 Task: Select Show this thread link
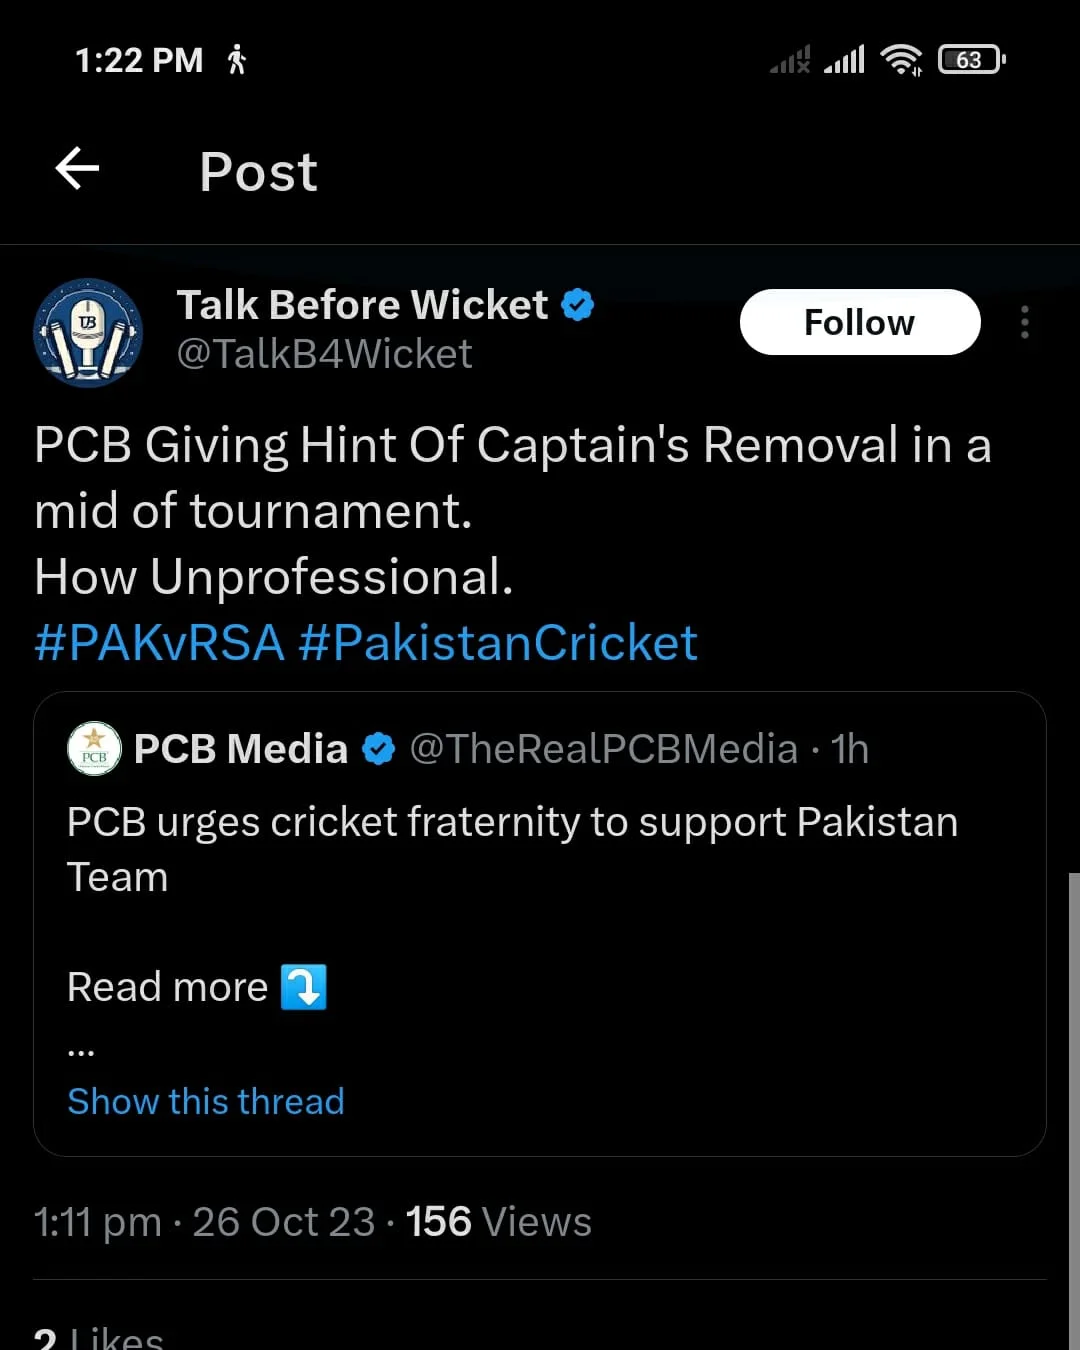[x=206, y=1101]
